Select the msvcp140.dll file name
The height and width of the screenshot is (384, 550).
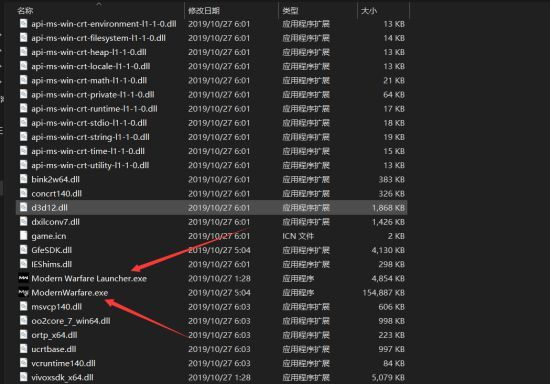pyautogui.click(x=56, y=306)
